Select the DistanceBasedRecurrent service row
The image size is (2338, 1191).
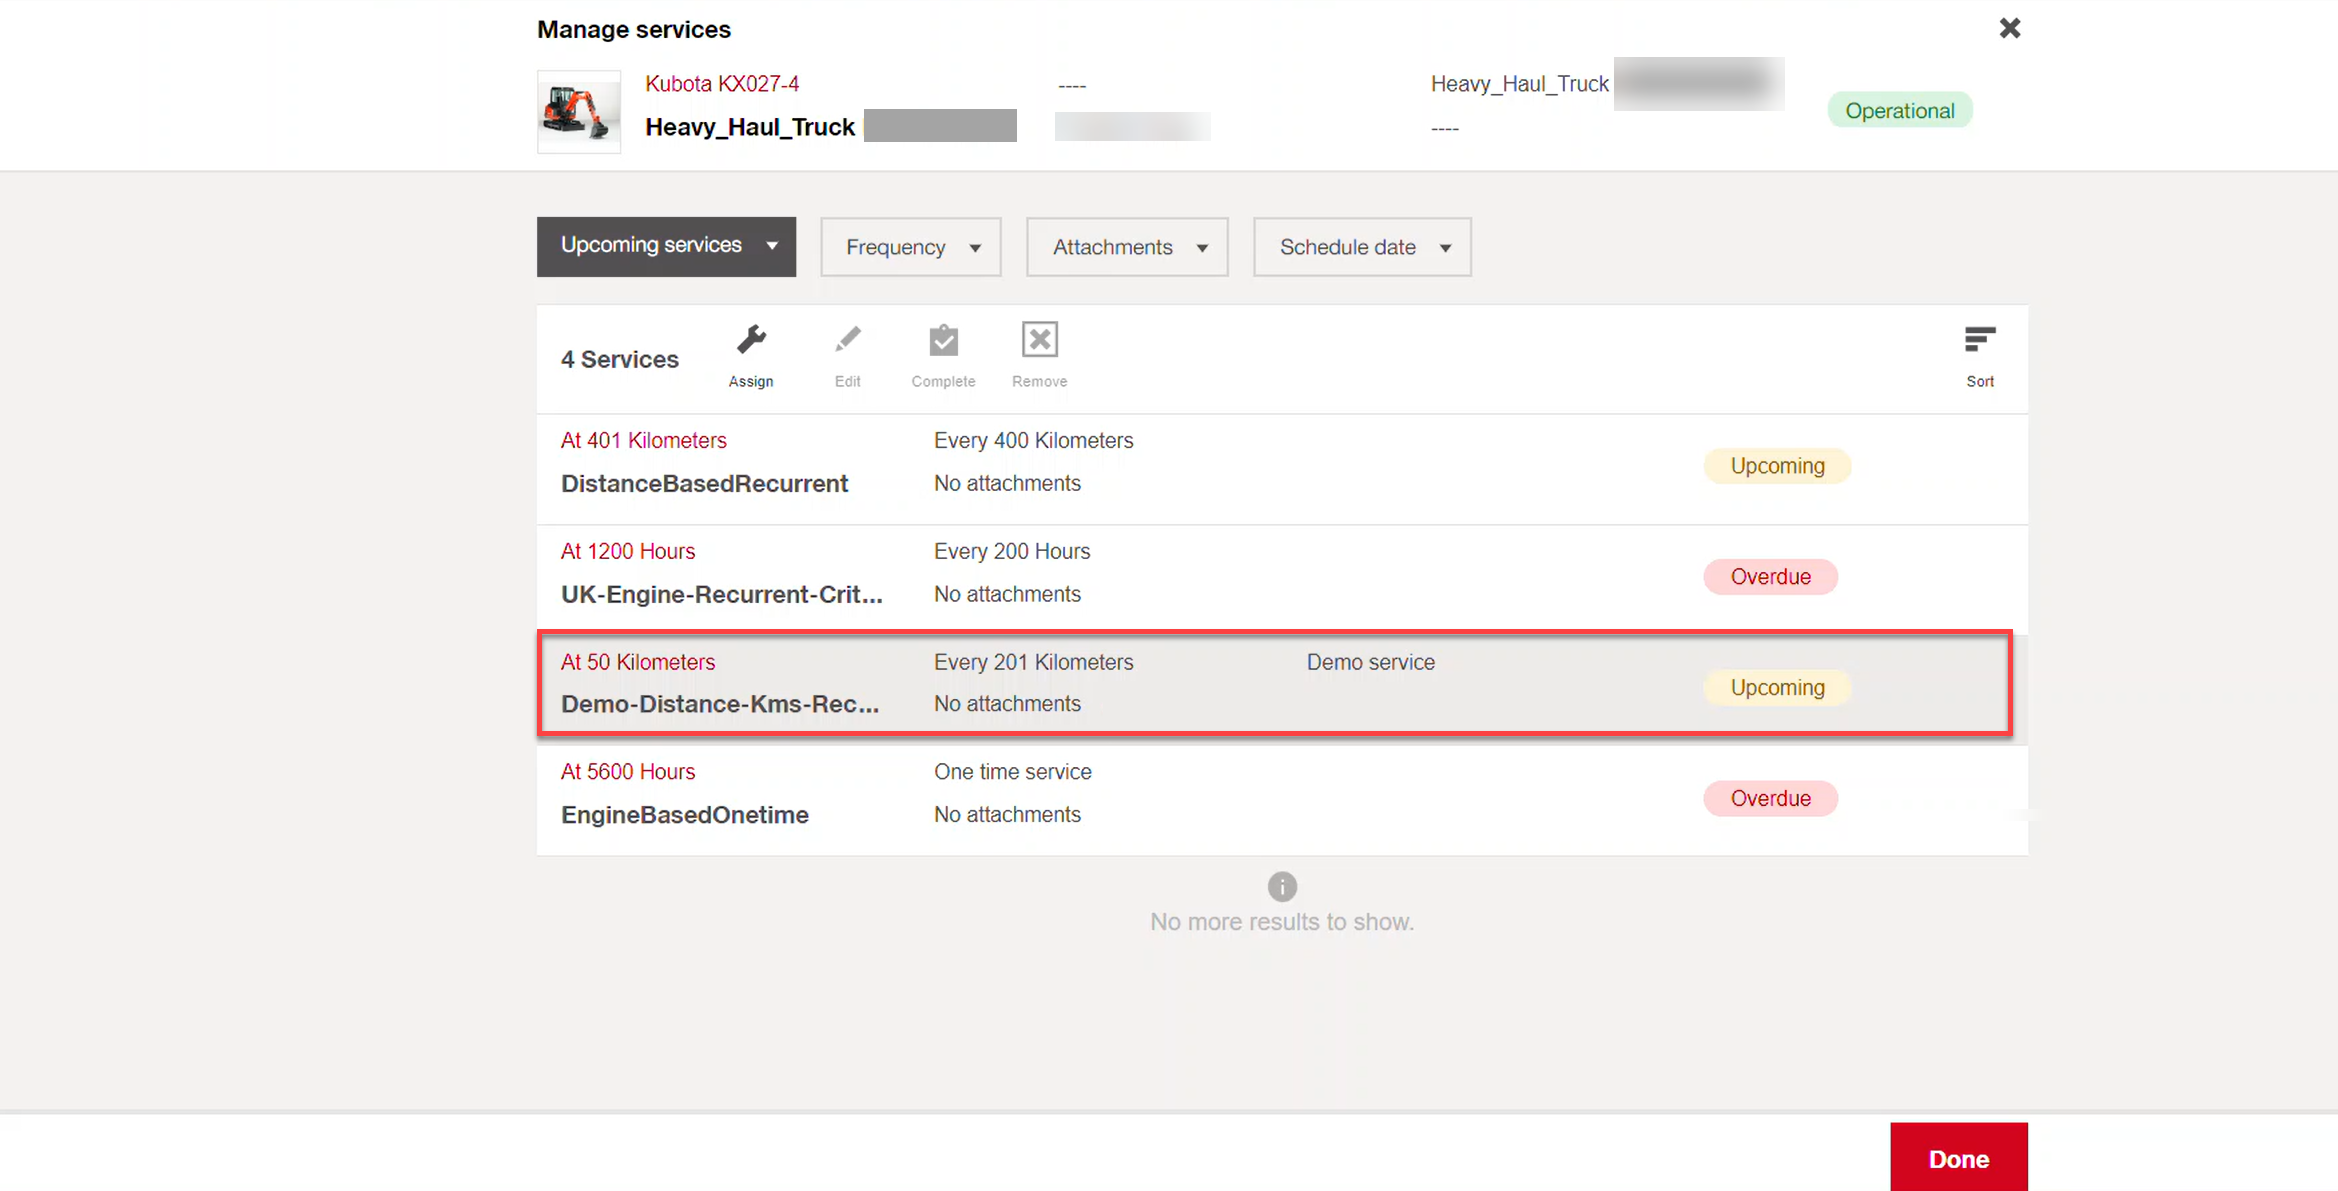click(x=704, y=484)
